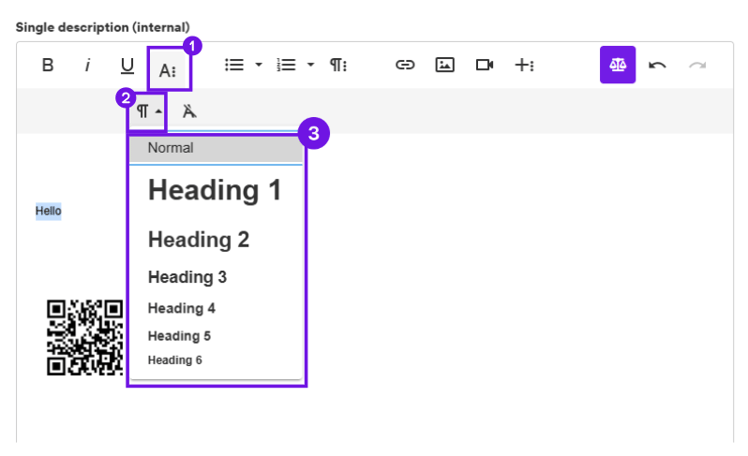Toggle bold formatting
The height and width of the screenshot is (456, 748).
tap(47, 65)
